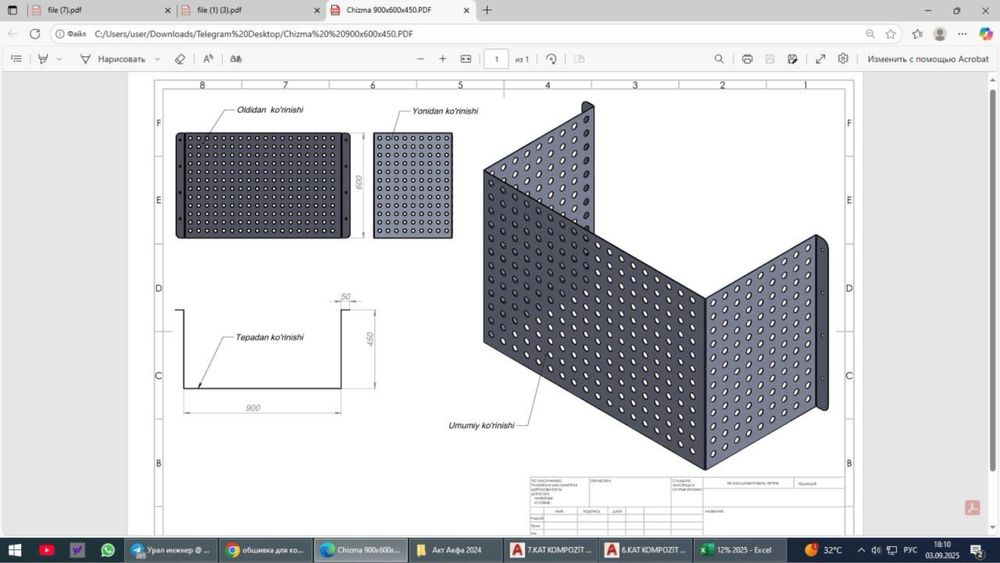Image resolution: width=1000 pixels, height=563 pixels.
Task: Switch to the Chrome обшивка для ко... window
Action: point(266,550)
